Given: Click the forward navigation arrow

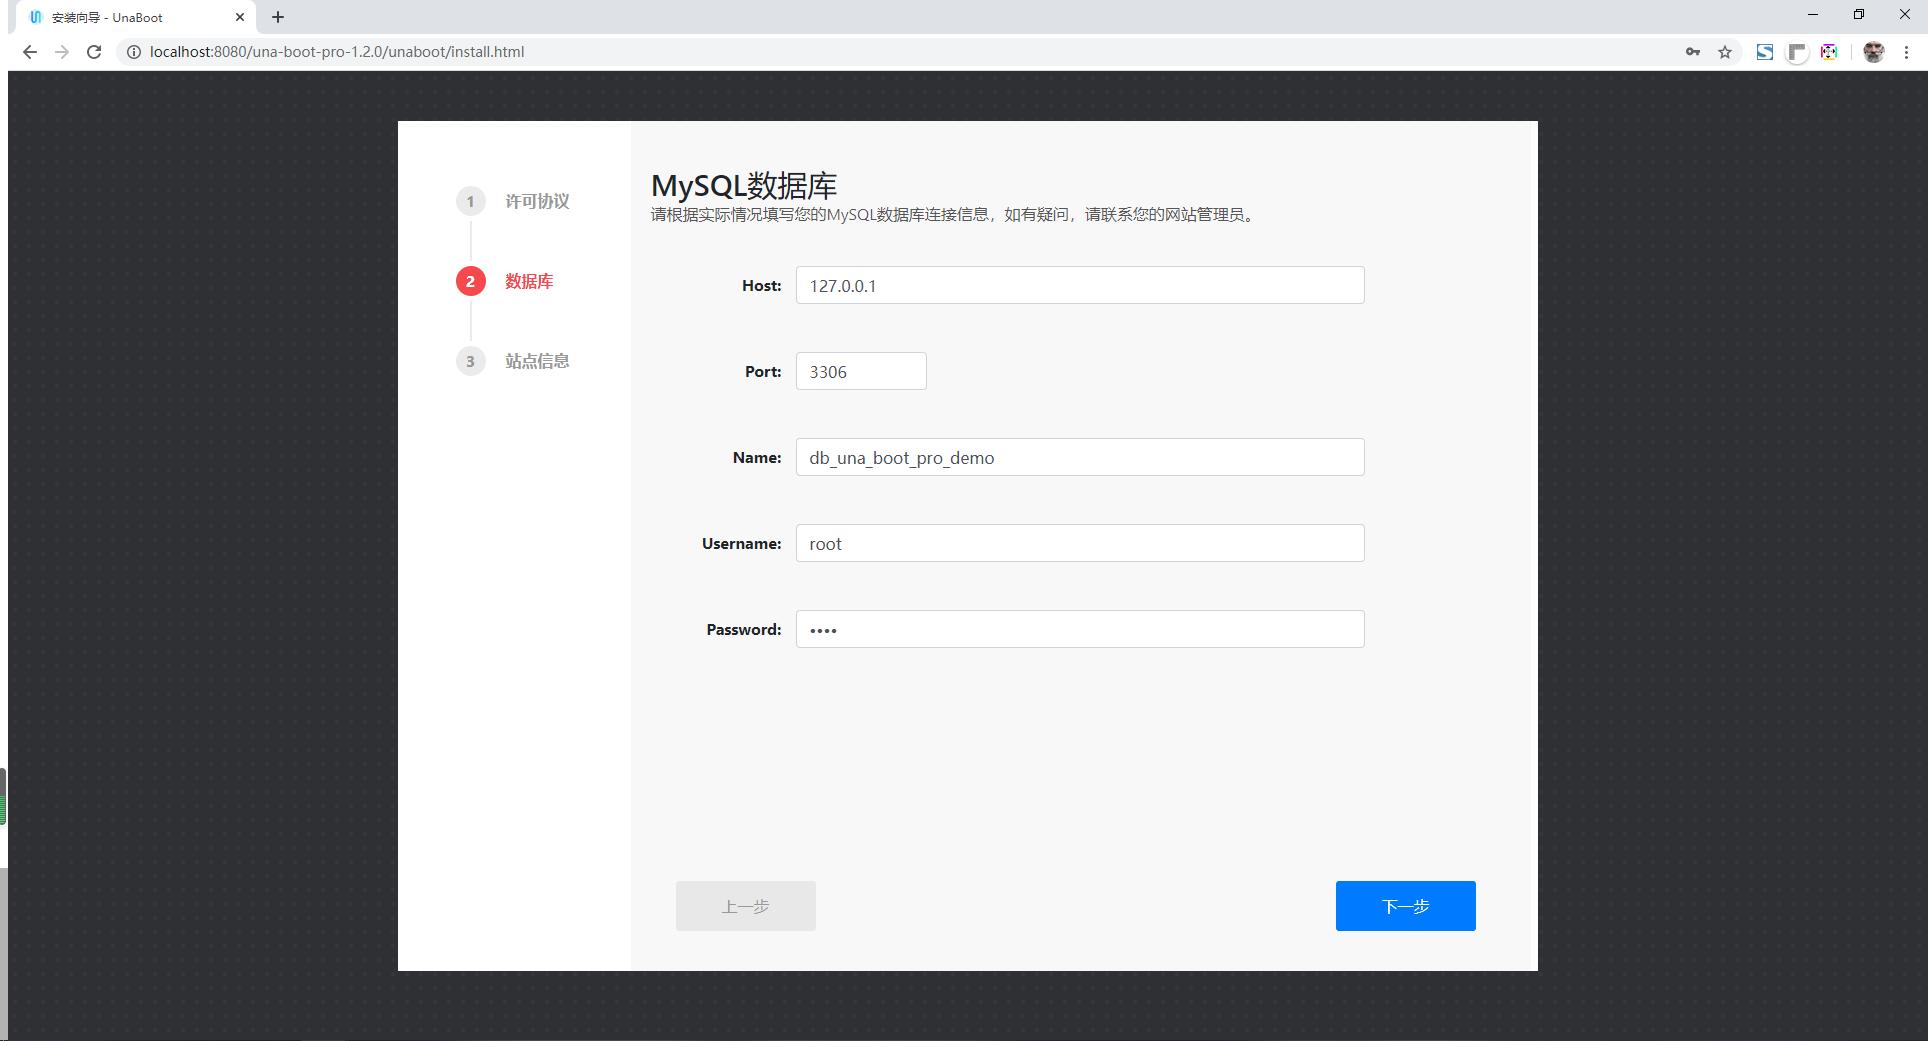Looking at the screenshot, I should coord(61,51).
